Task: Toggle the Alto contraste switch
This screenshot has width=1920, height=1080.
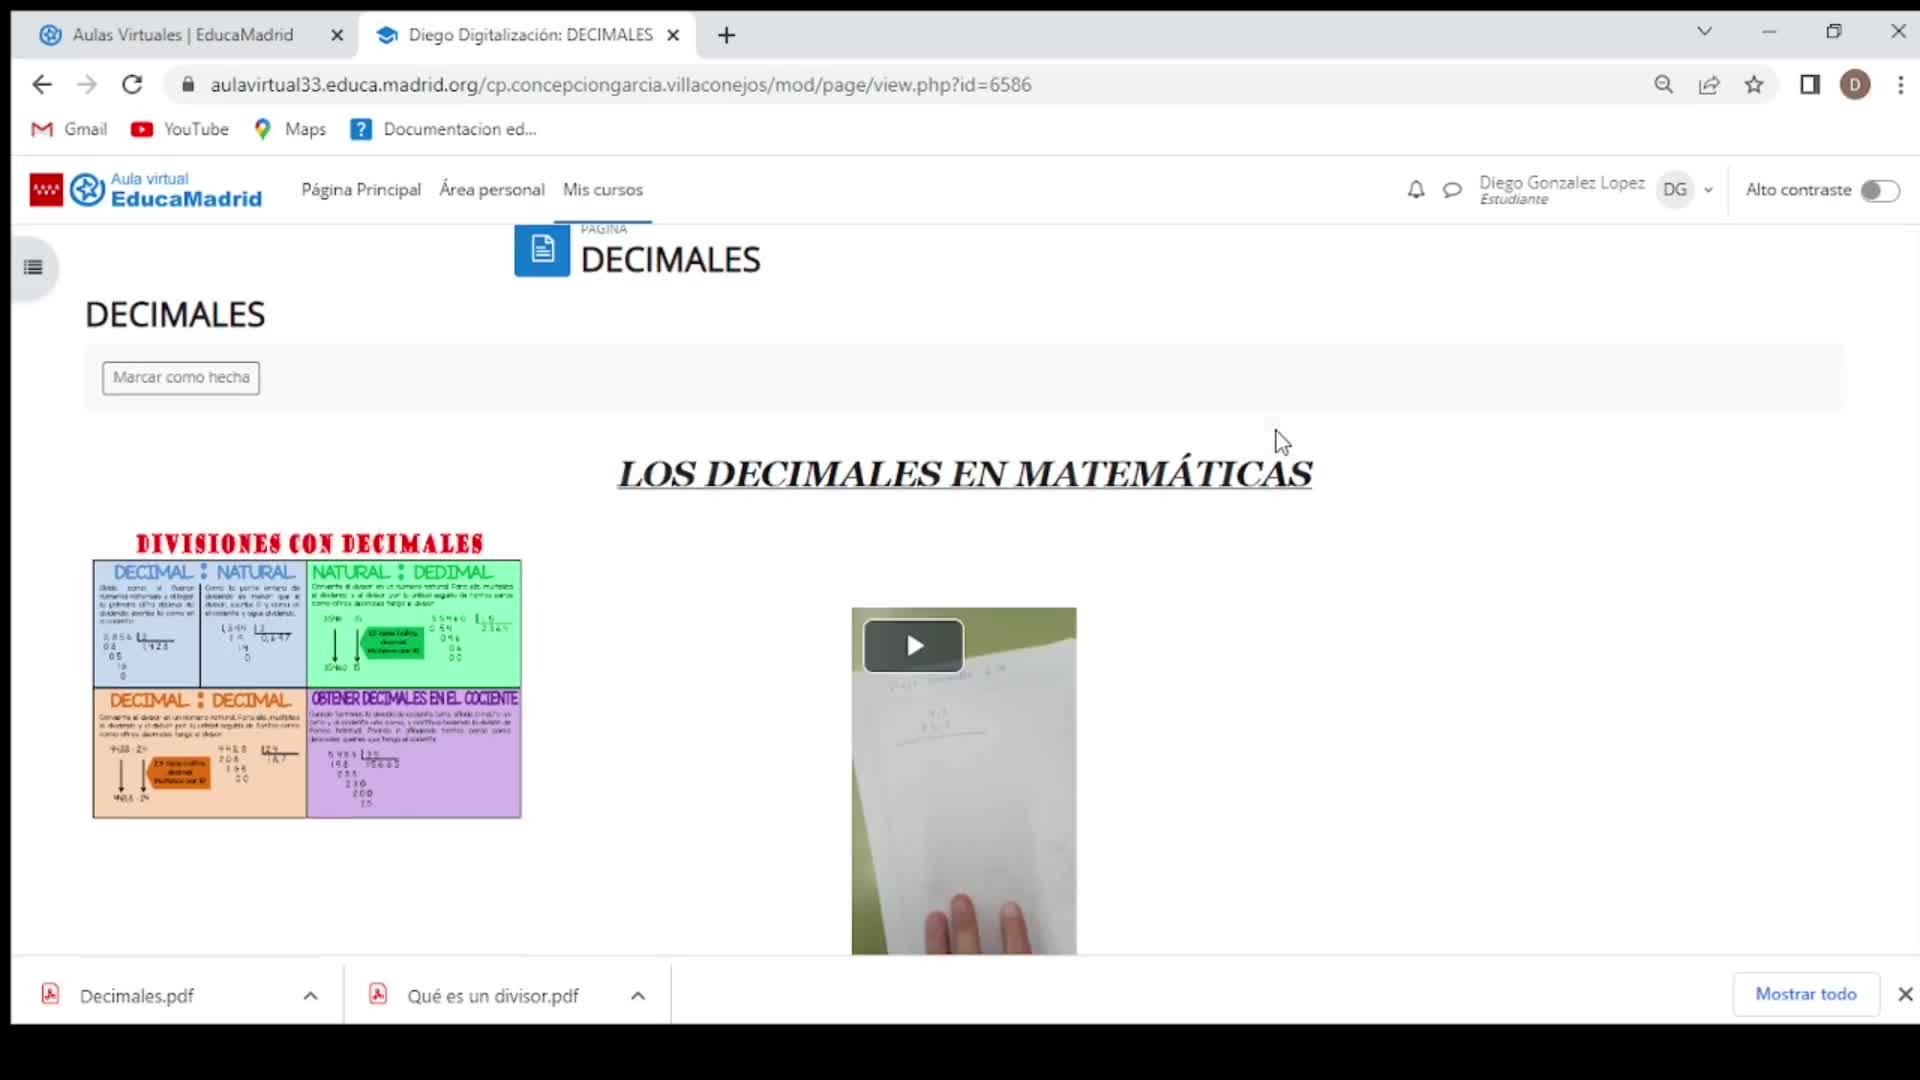Action: (1879, 190)
